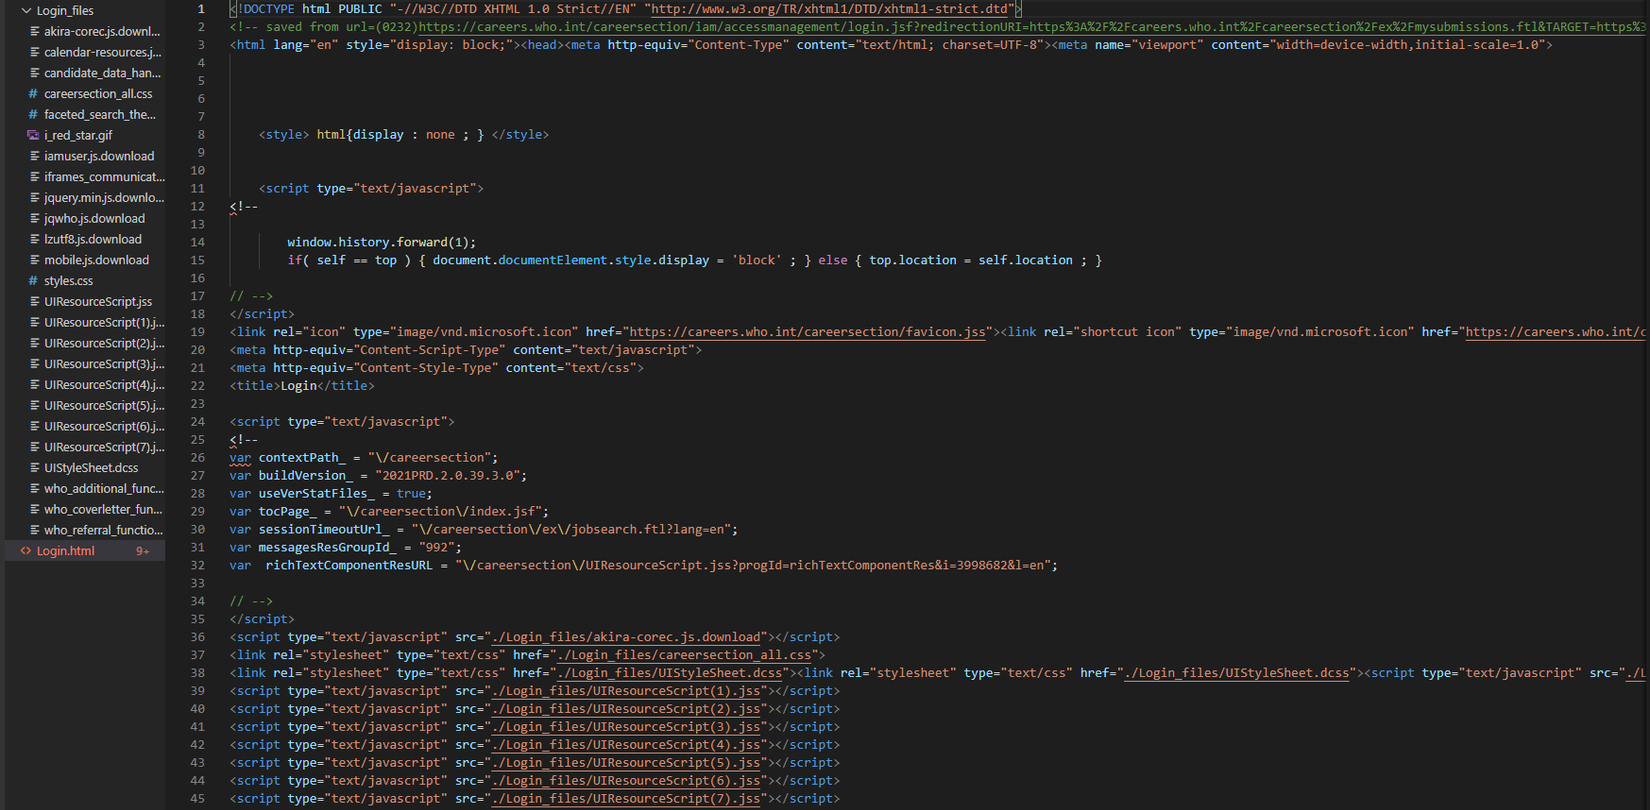
Task: Click the "tocPage_" variable name
Action: click(288, 512)
